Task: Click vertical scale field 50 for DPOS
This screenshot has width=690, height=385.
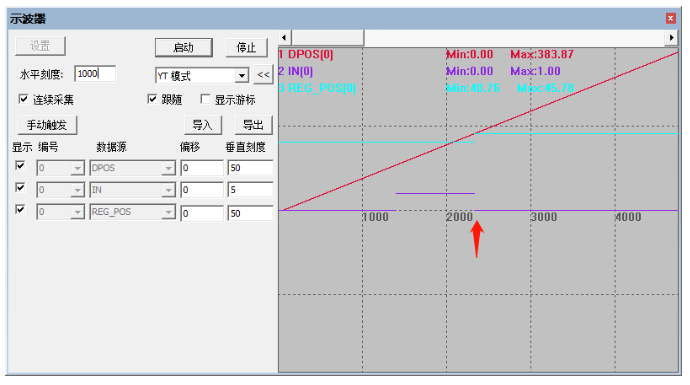Action: pos(250,168)
